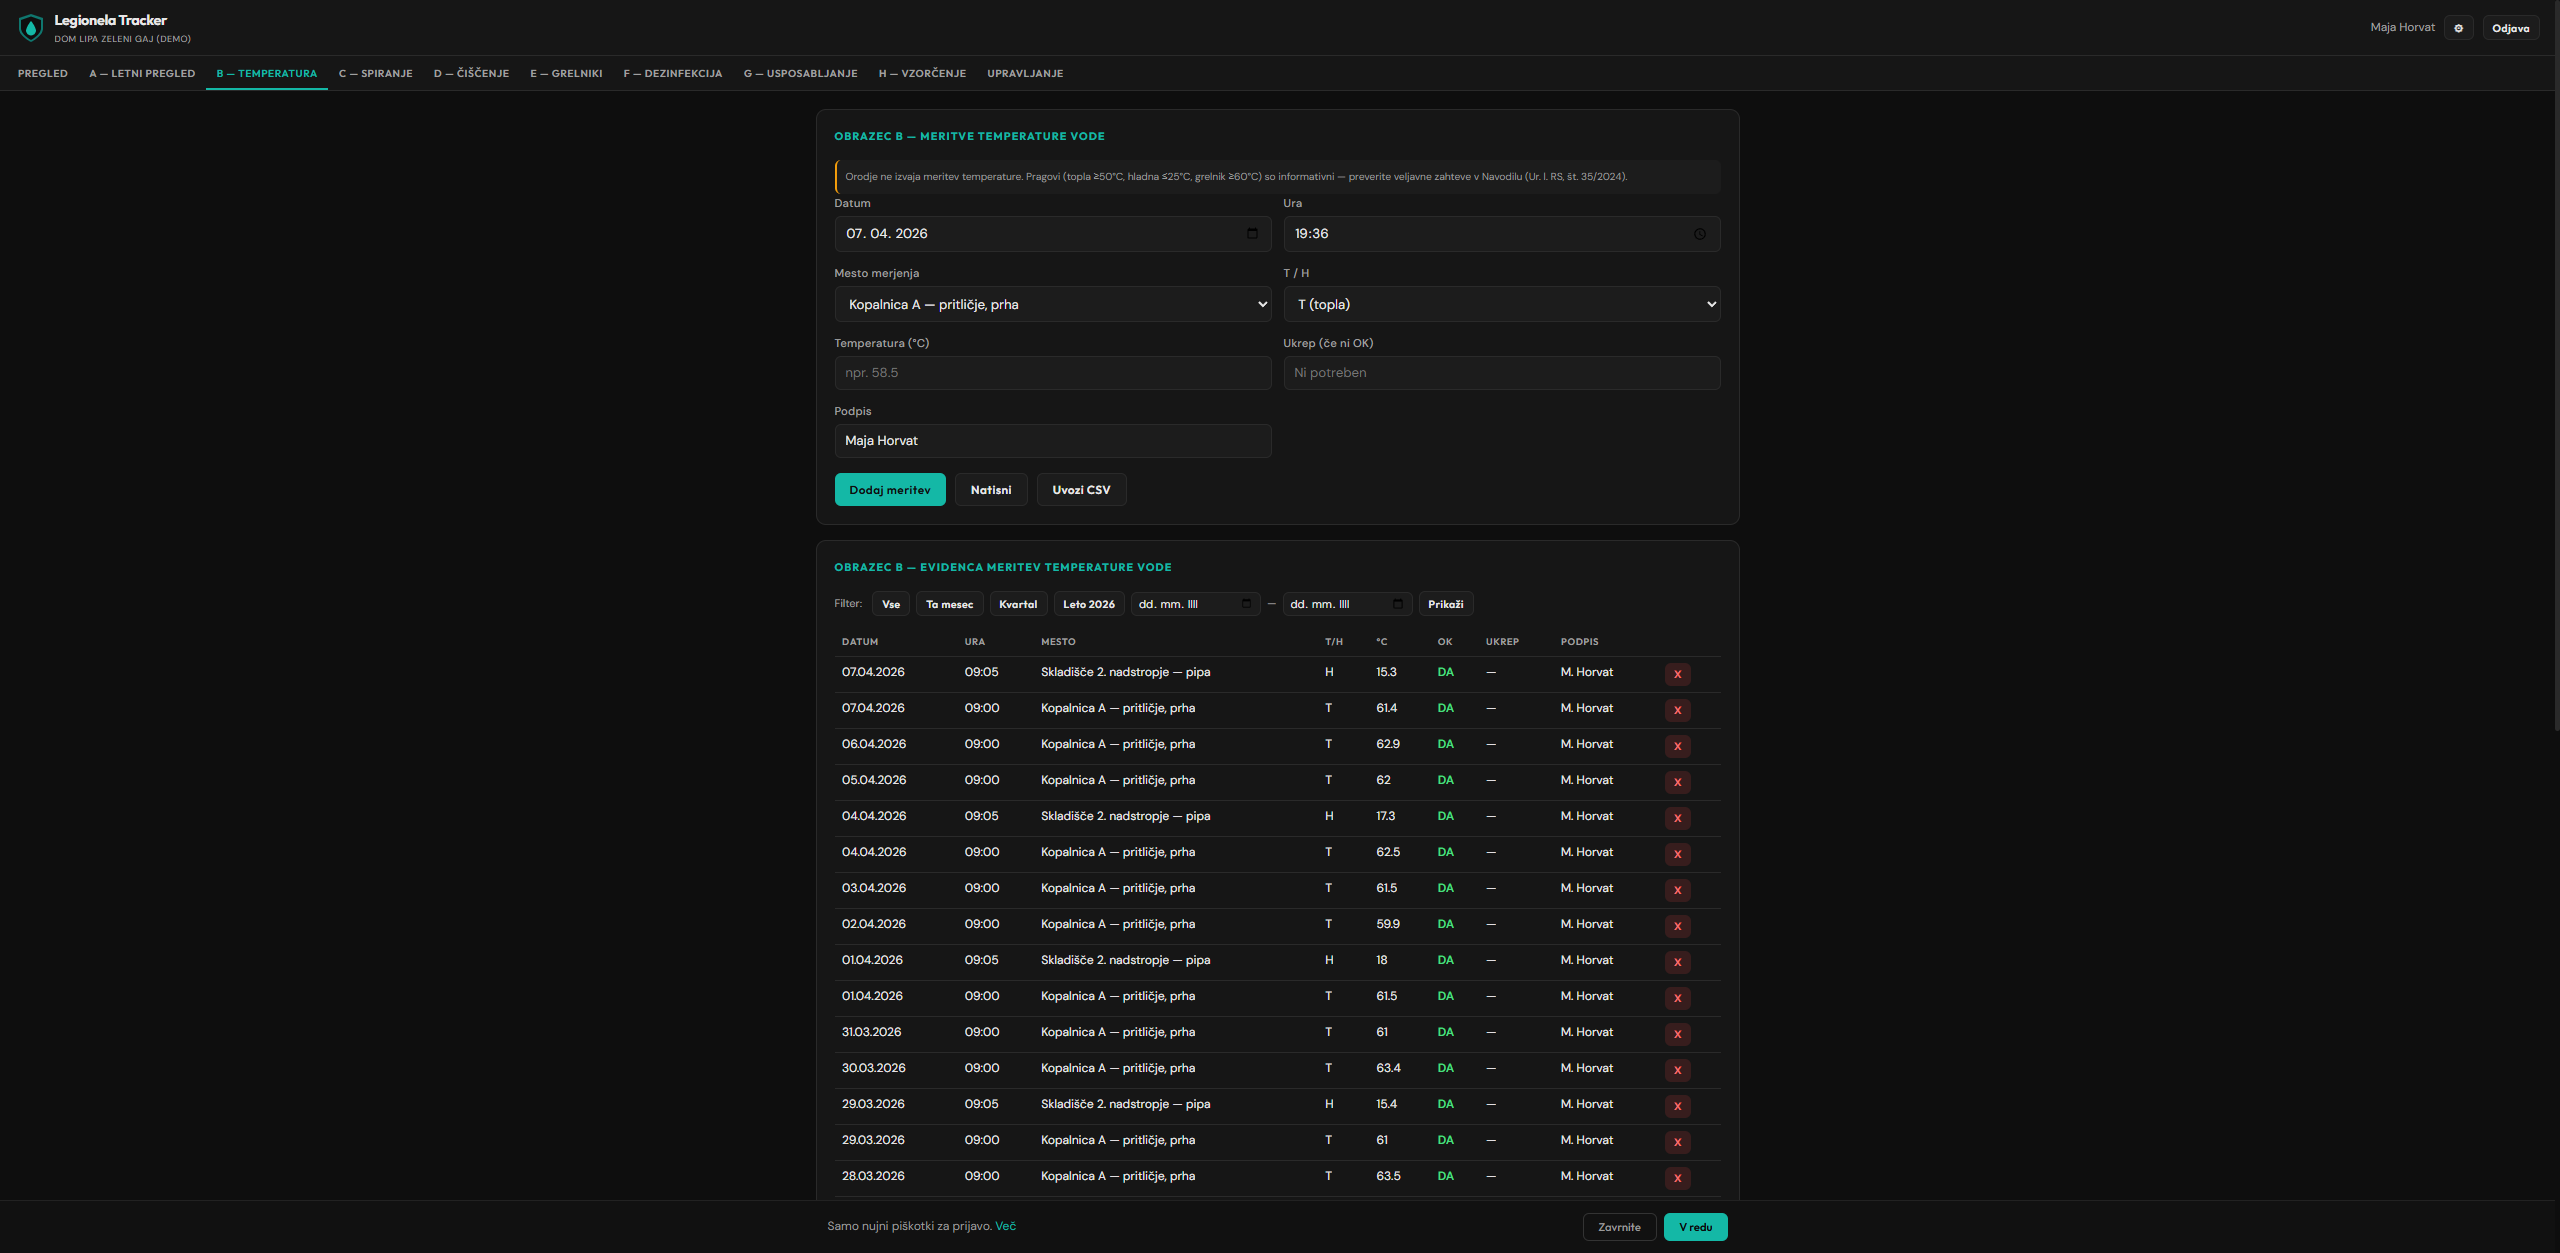
Task: Open D — Čiščenje tab
Action: tap(471, 73)
